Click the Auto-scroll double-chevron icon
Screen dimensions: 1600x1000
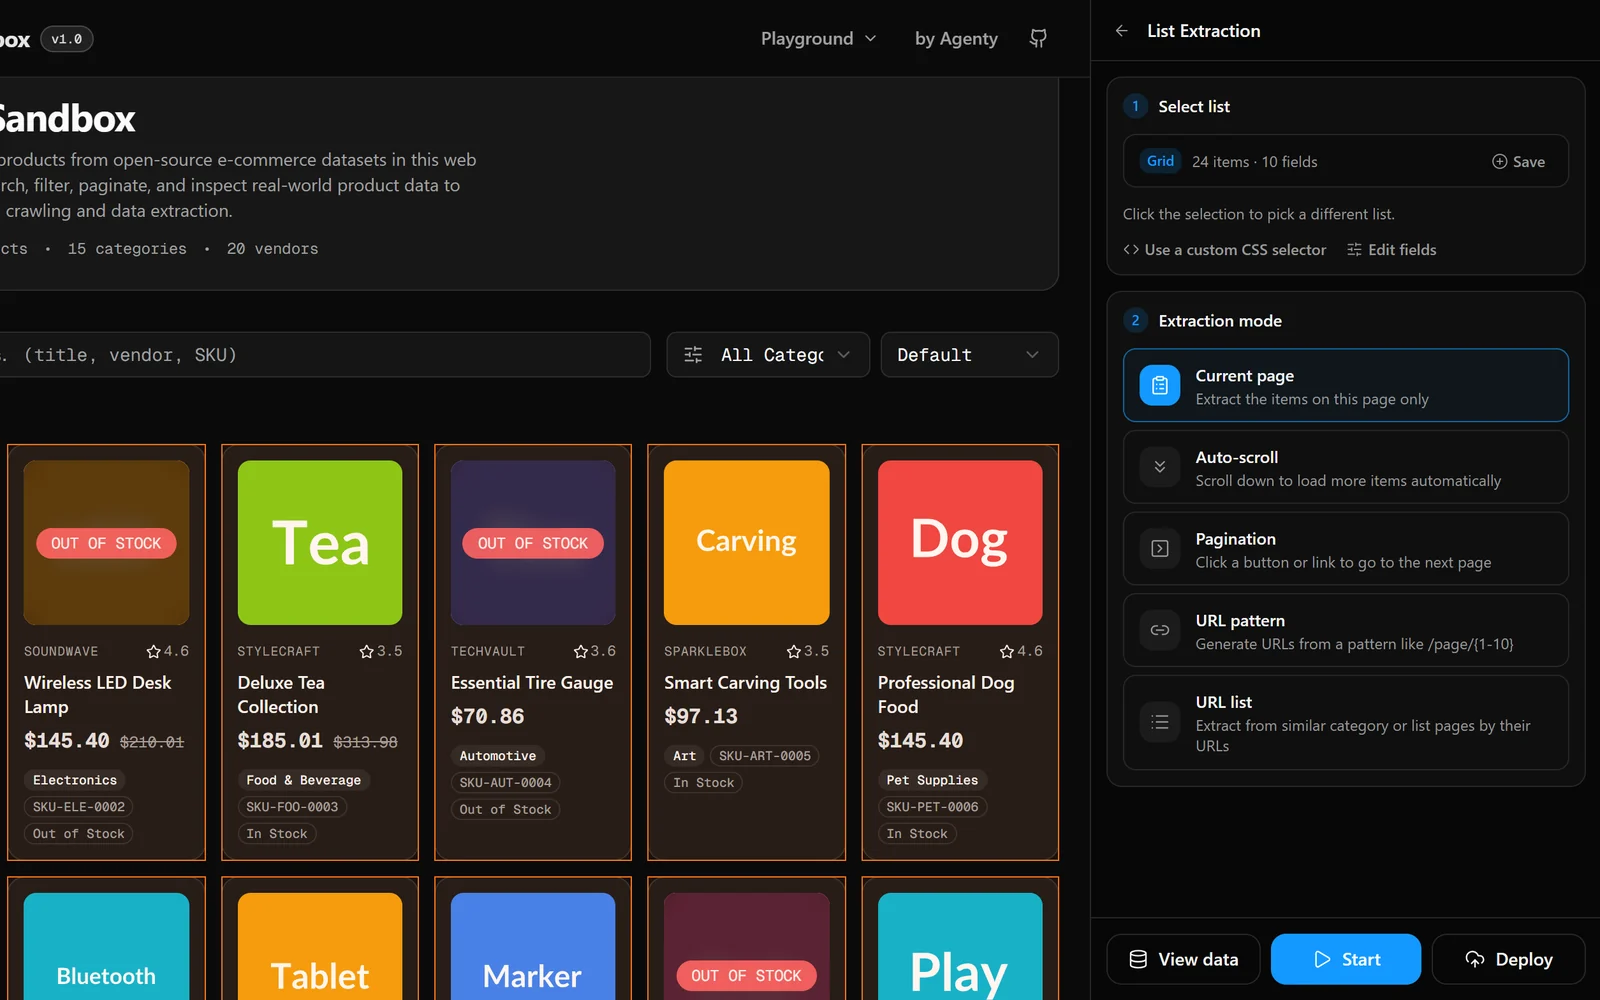coord(1160,467)
